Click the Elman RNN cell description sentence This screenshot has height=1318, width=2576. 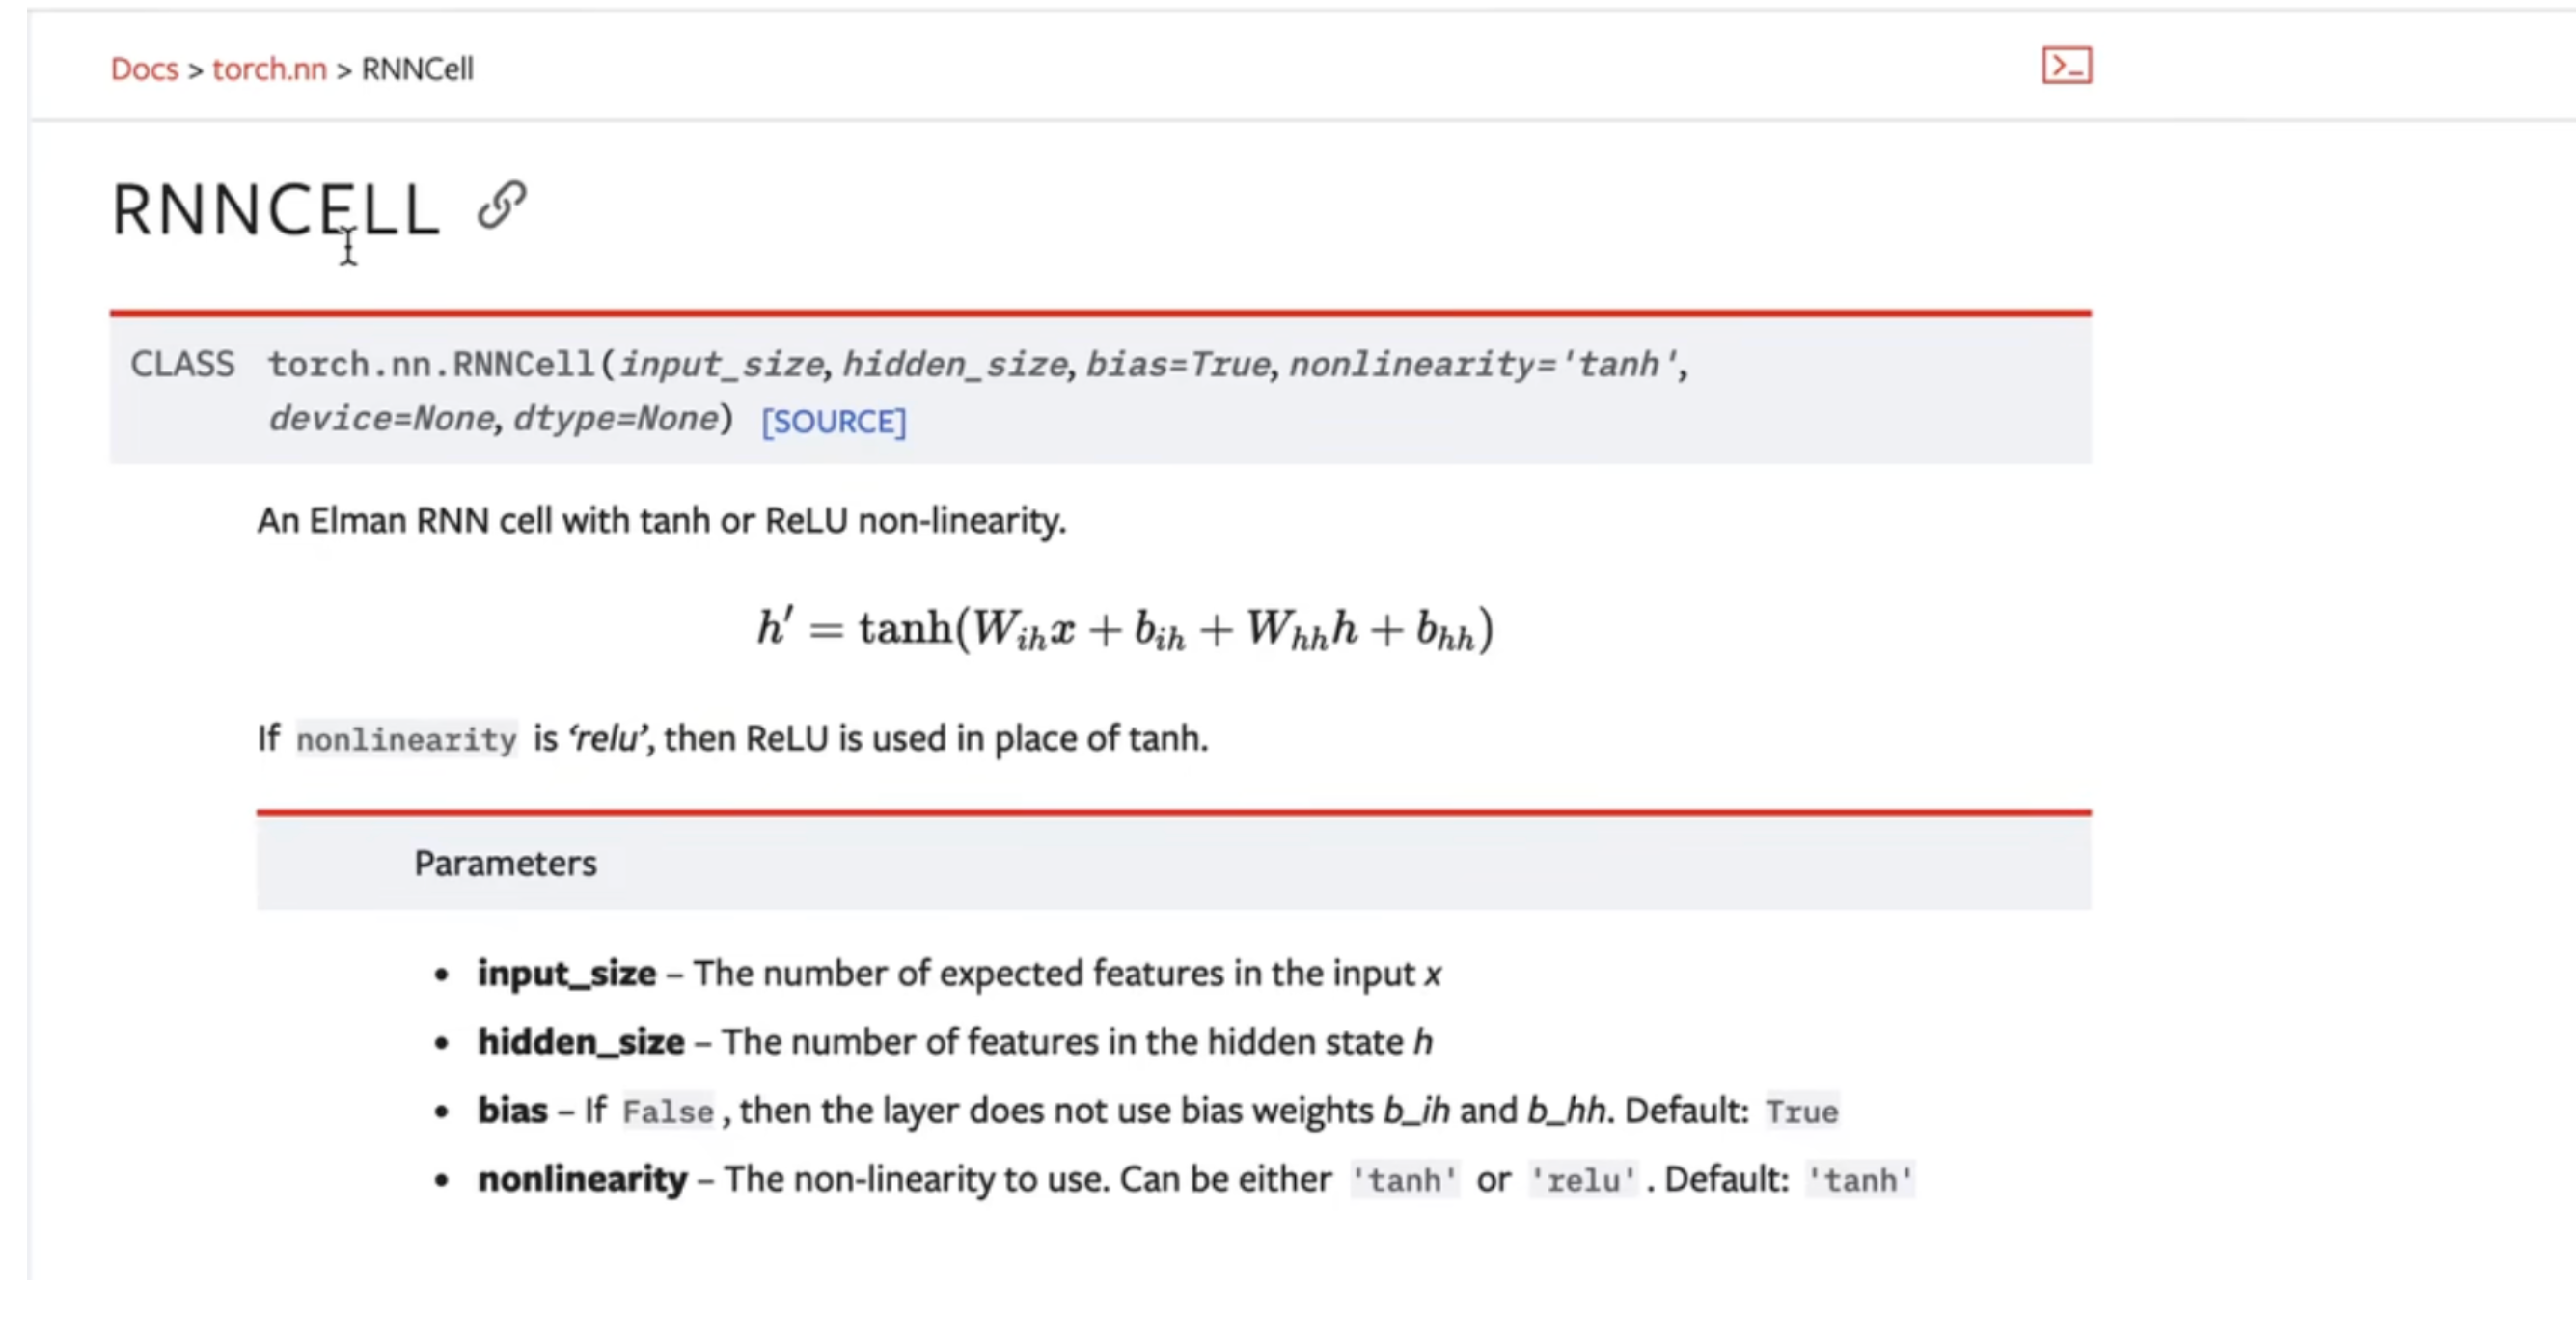pyautogui.click(x=662, y=521)
